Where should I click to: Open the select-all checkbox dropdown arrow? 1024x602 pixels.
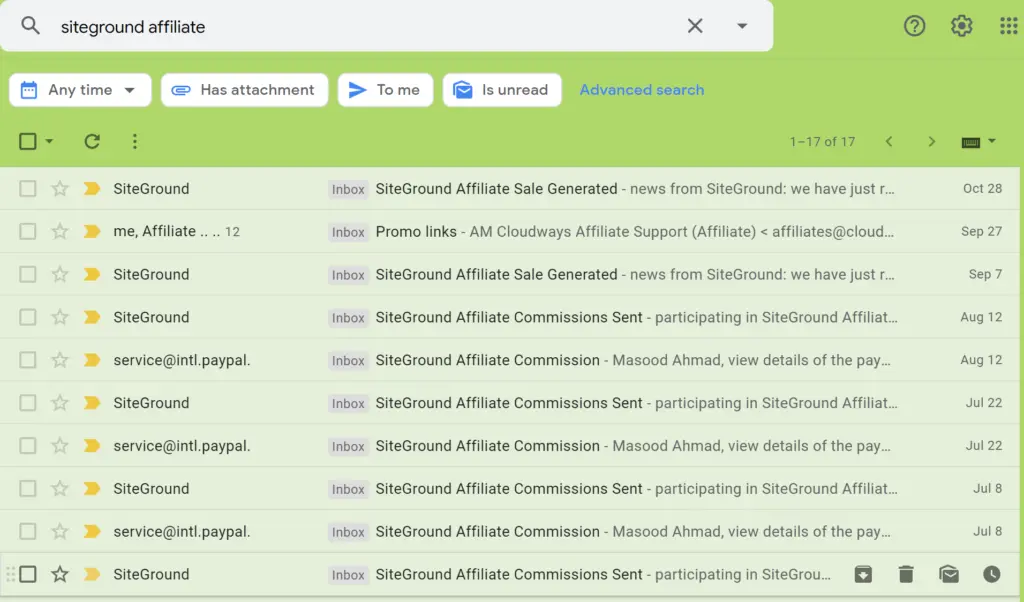[x=50, y=142]
